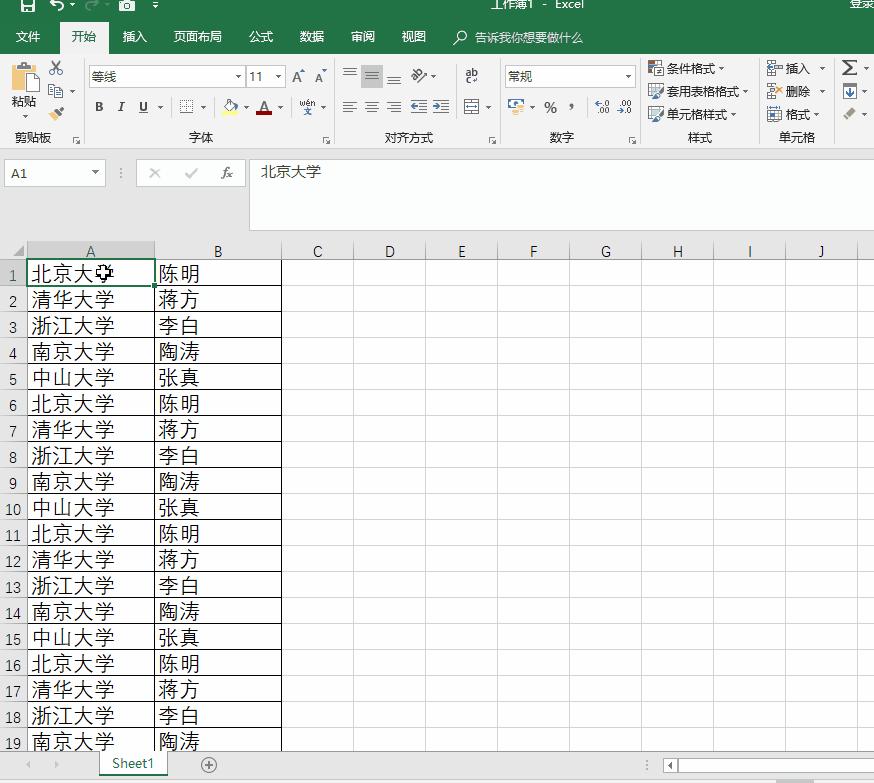Click the AutoSum sigma icon

[848, 68]
